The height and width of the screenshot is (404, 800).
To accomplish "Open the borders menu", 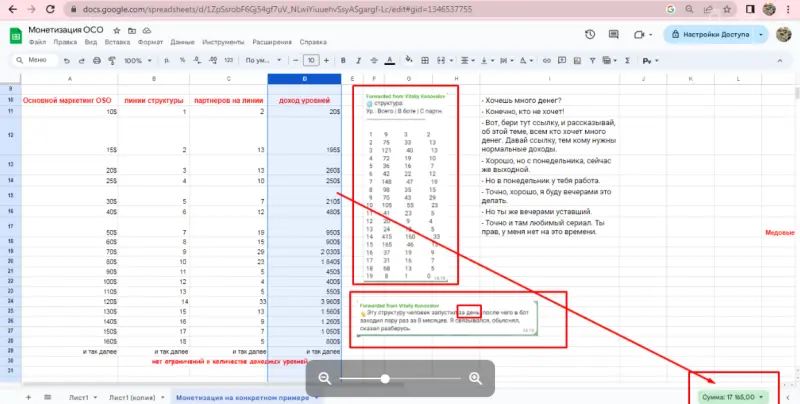I will (424, 60).
